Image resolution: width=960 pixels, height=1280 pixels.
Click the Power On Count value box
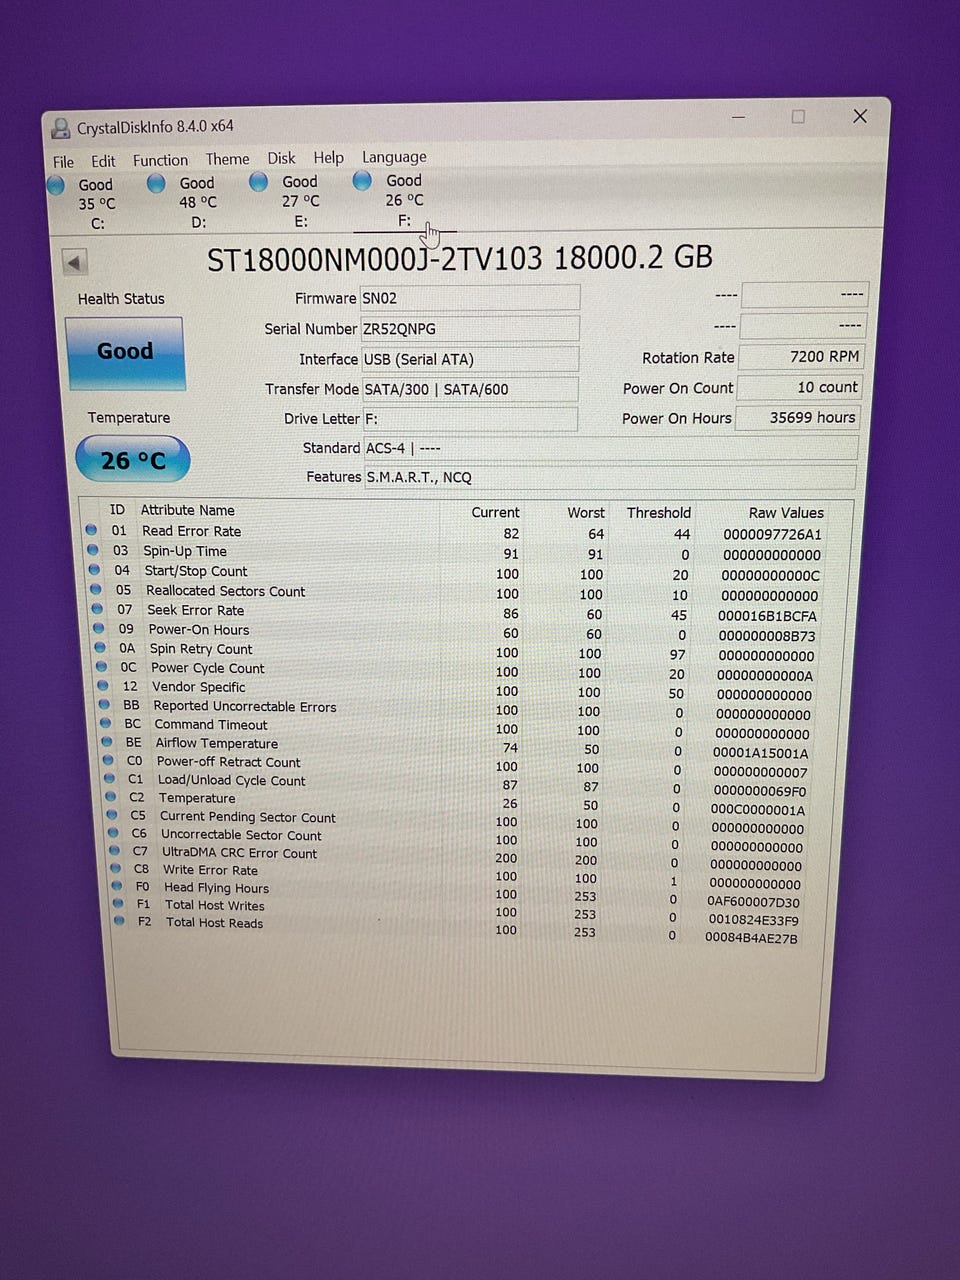coord(799,387)
